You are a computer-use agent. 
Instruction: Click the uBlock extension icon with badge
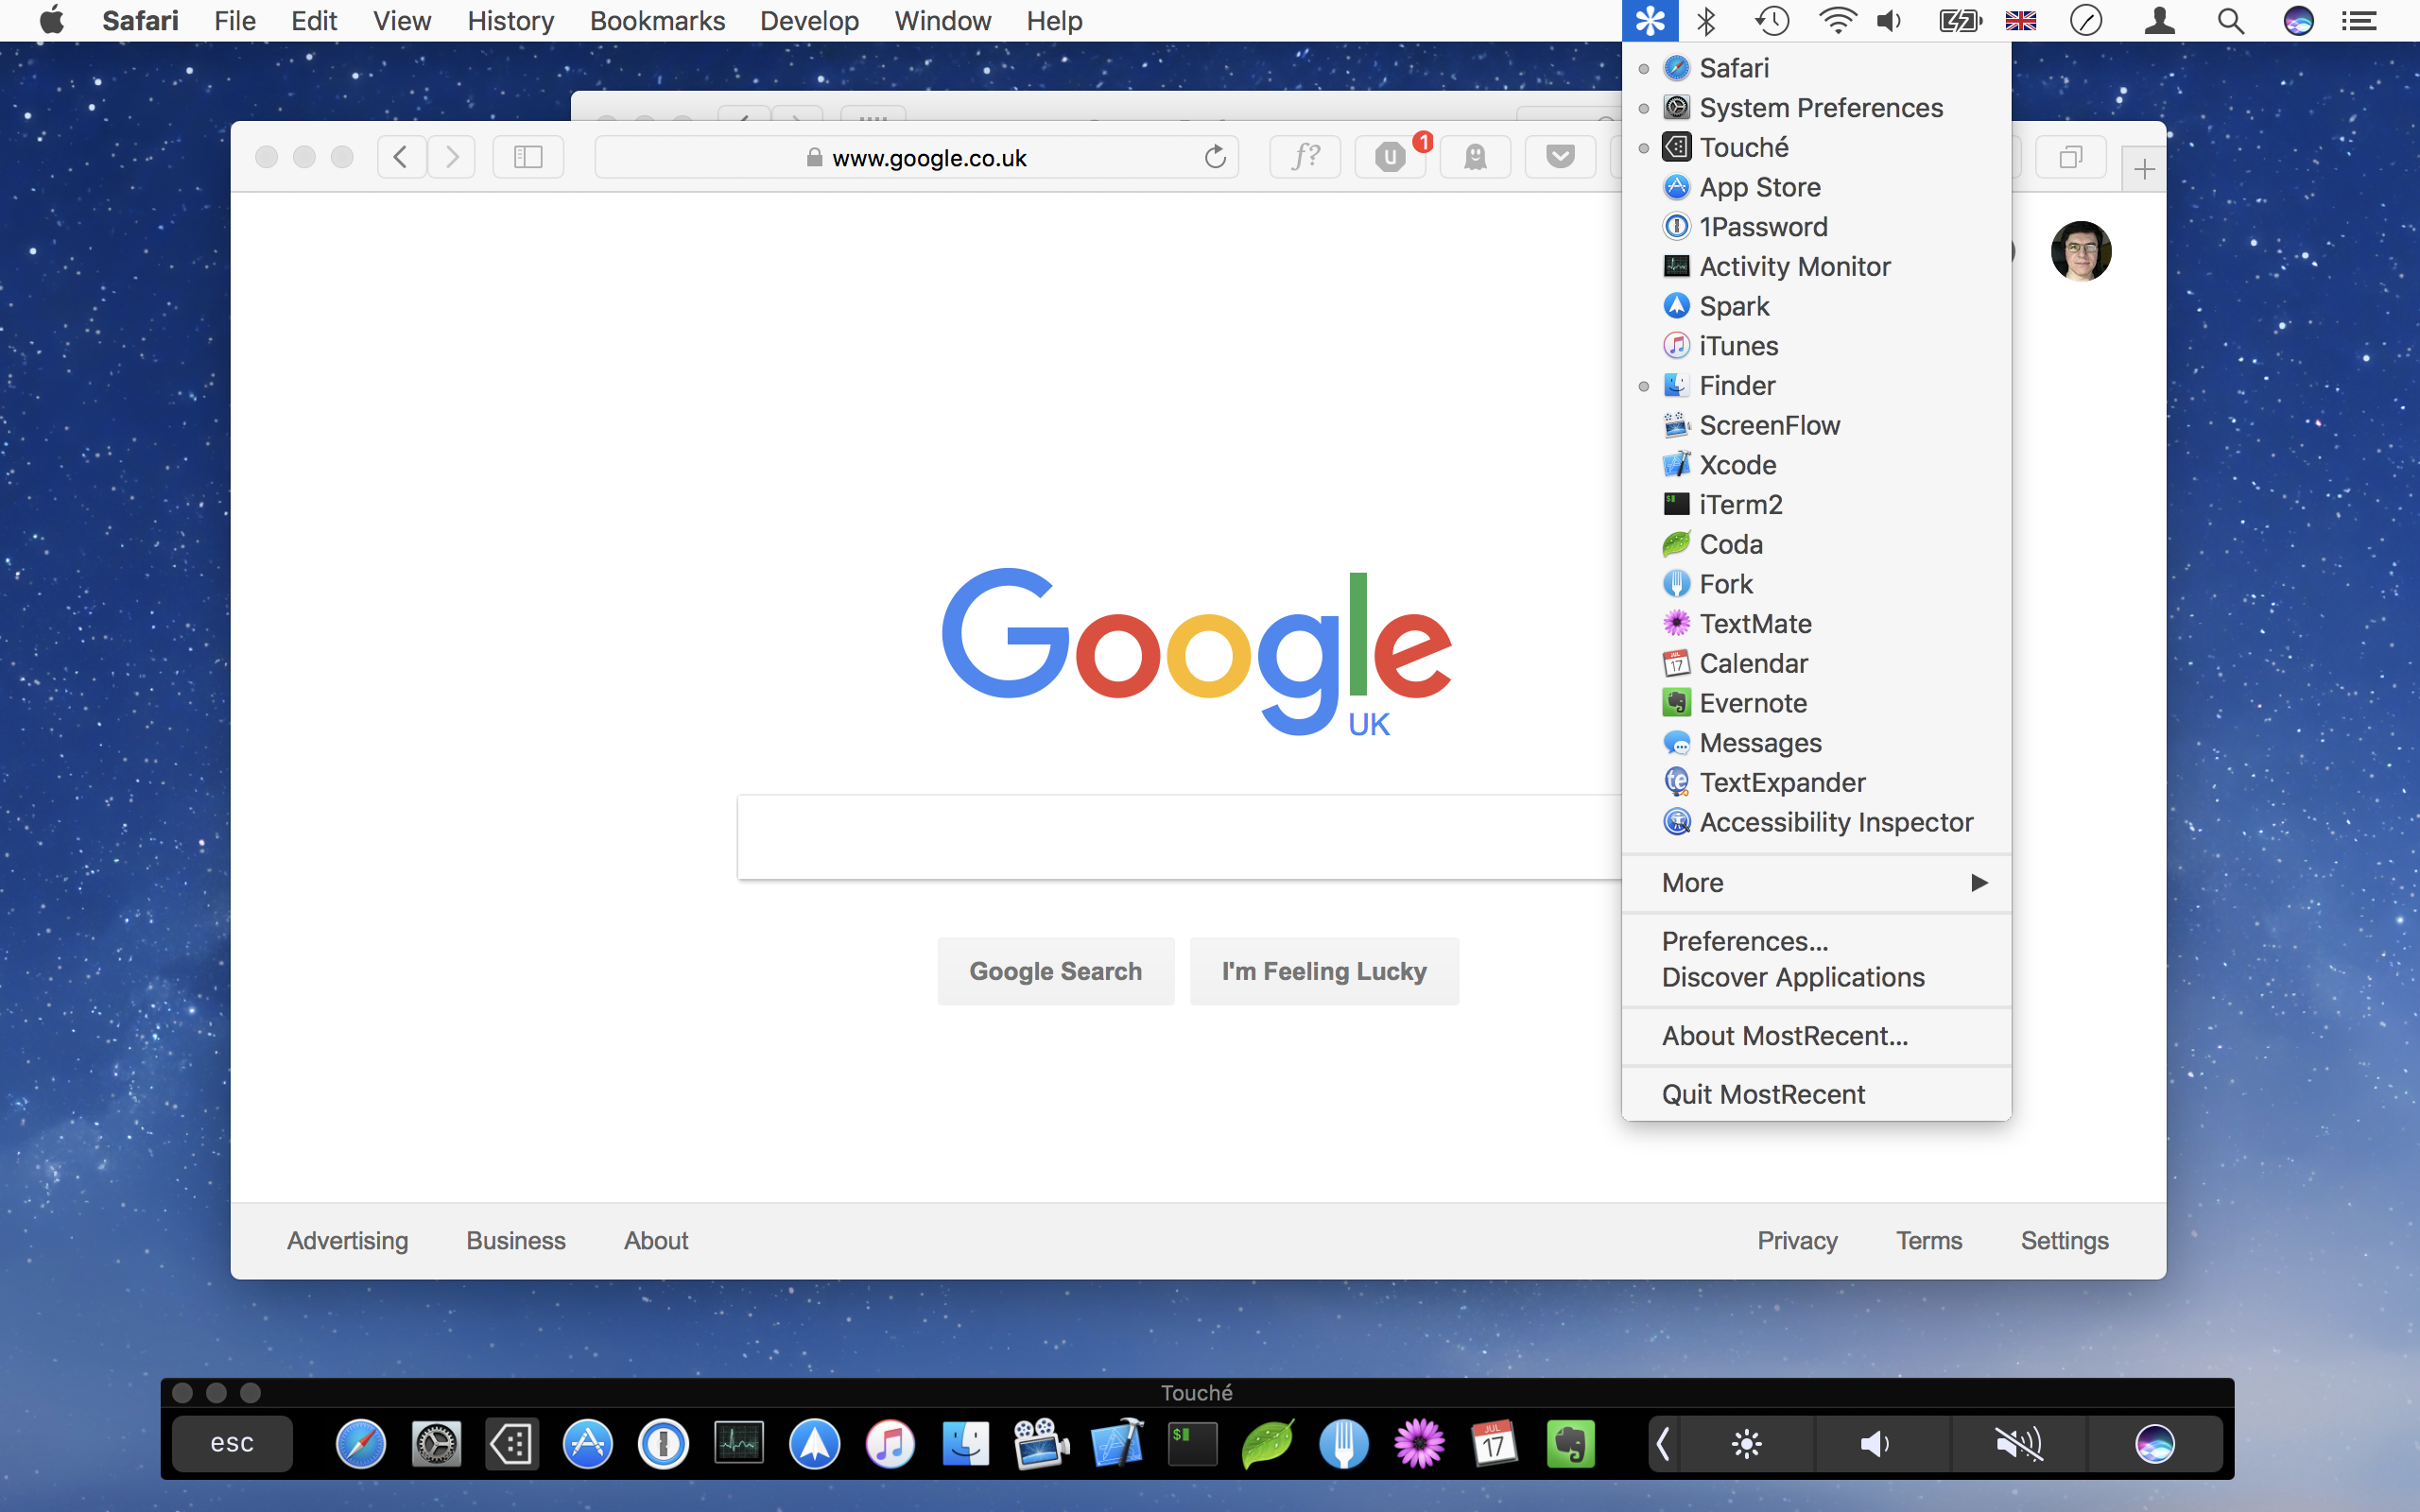pyautogui.click(x=1390, y=157)
